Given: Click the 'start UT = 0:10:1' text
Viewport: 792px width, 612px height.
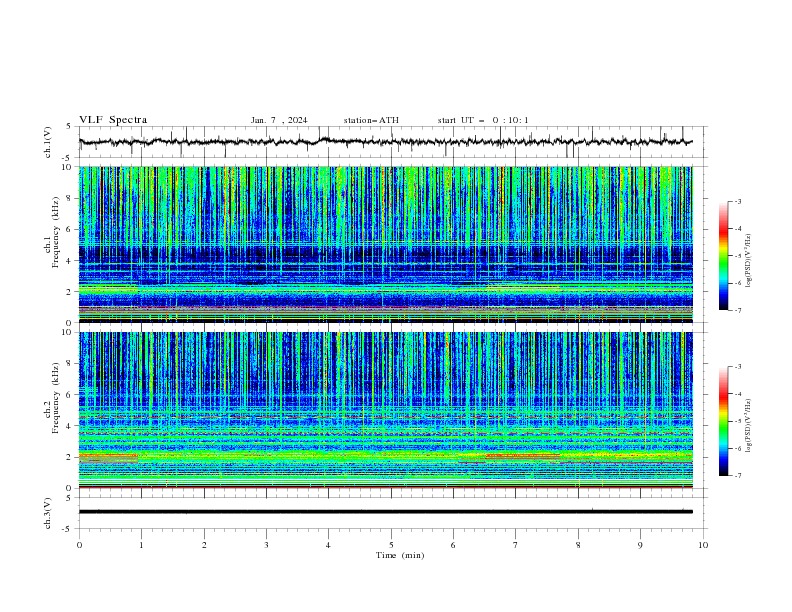Looking at the screenshot, I should 483,120.
